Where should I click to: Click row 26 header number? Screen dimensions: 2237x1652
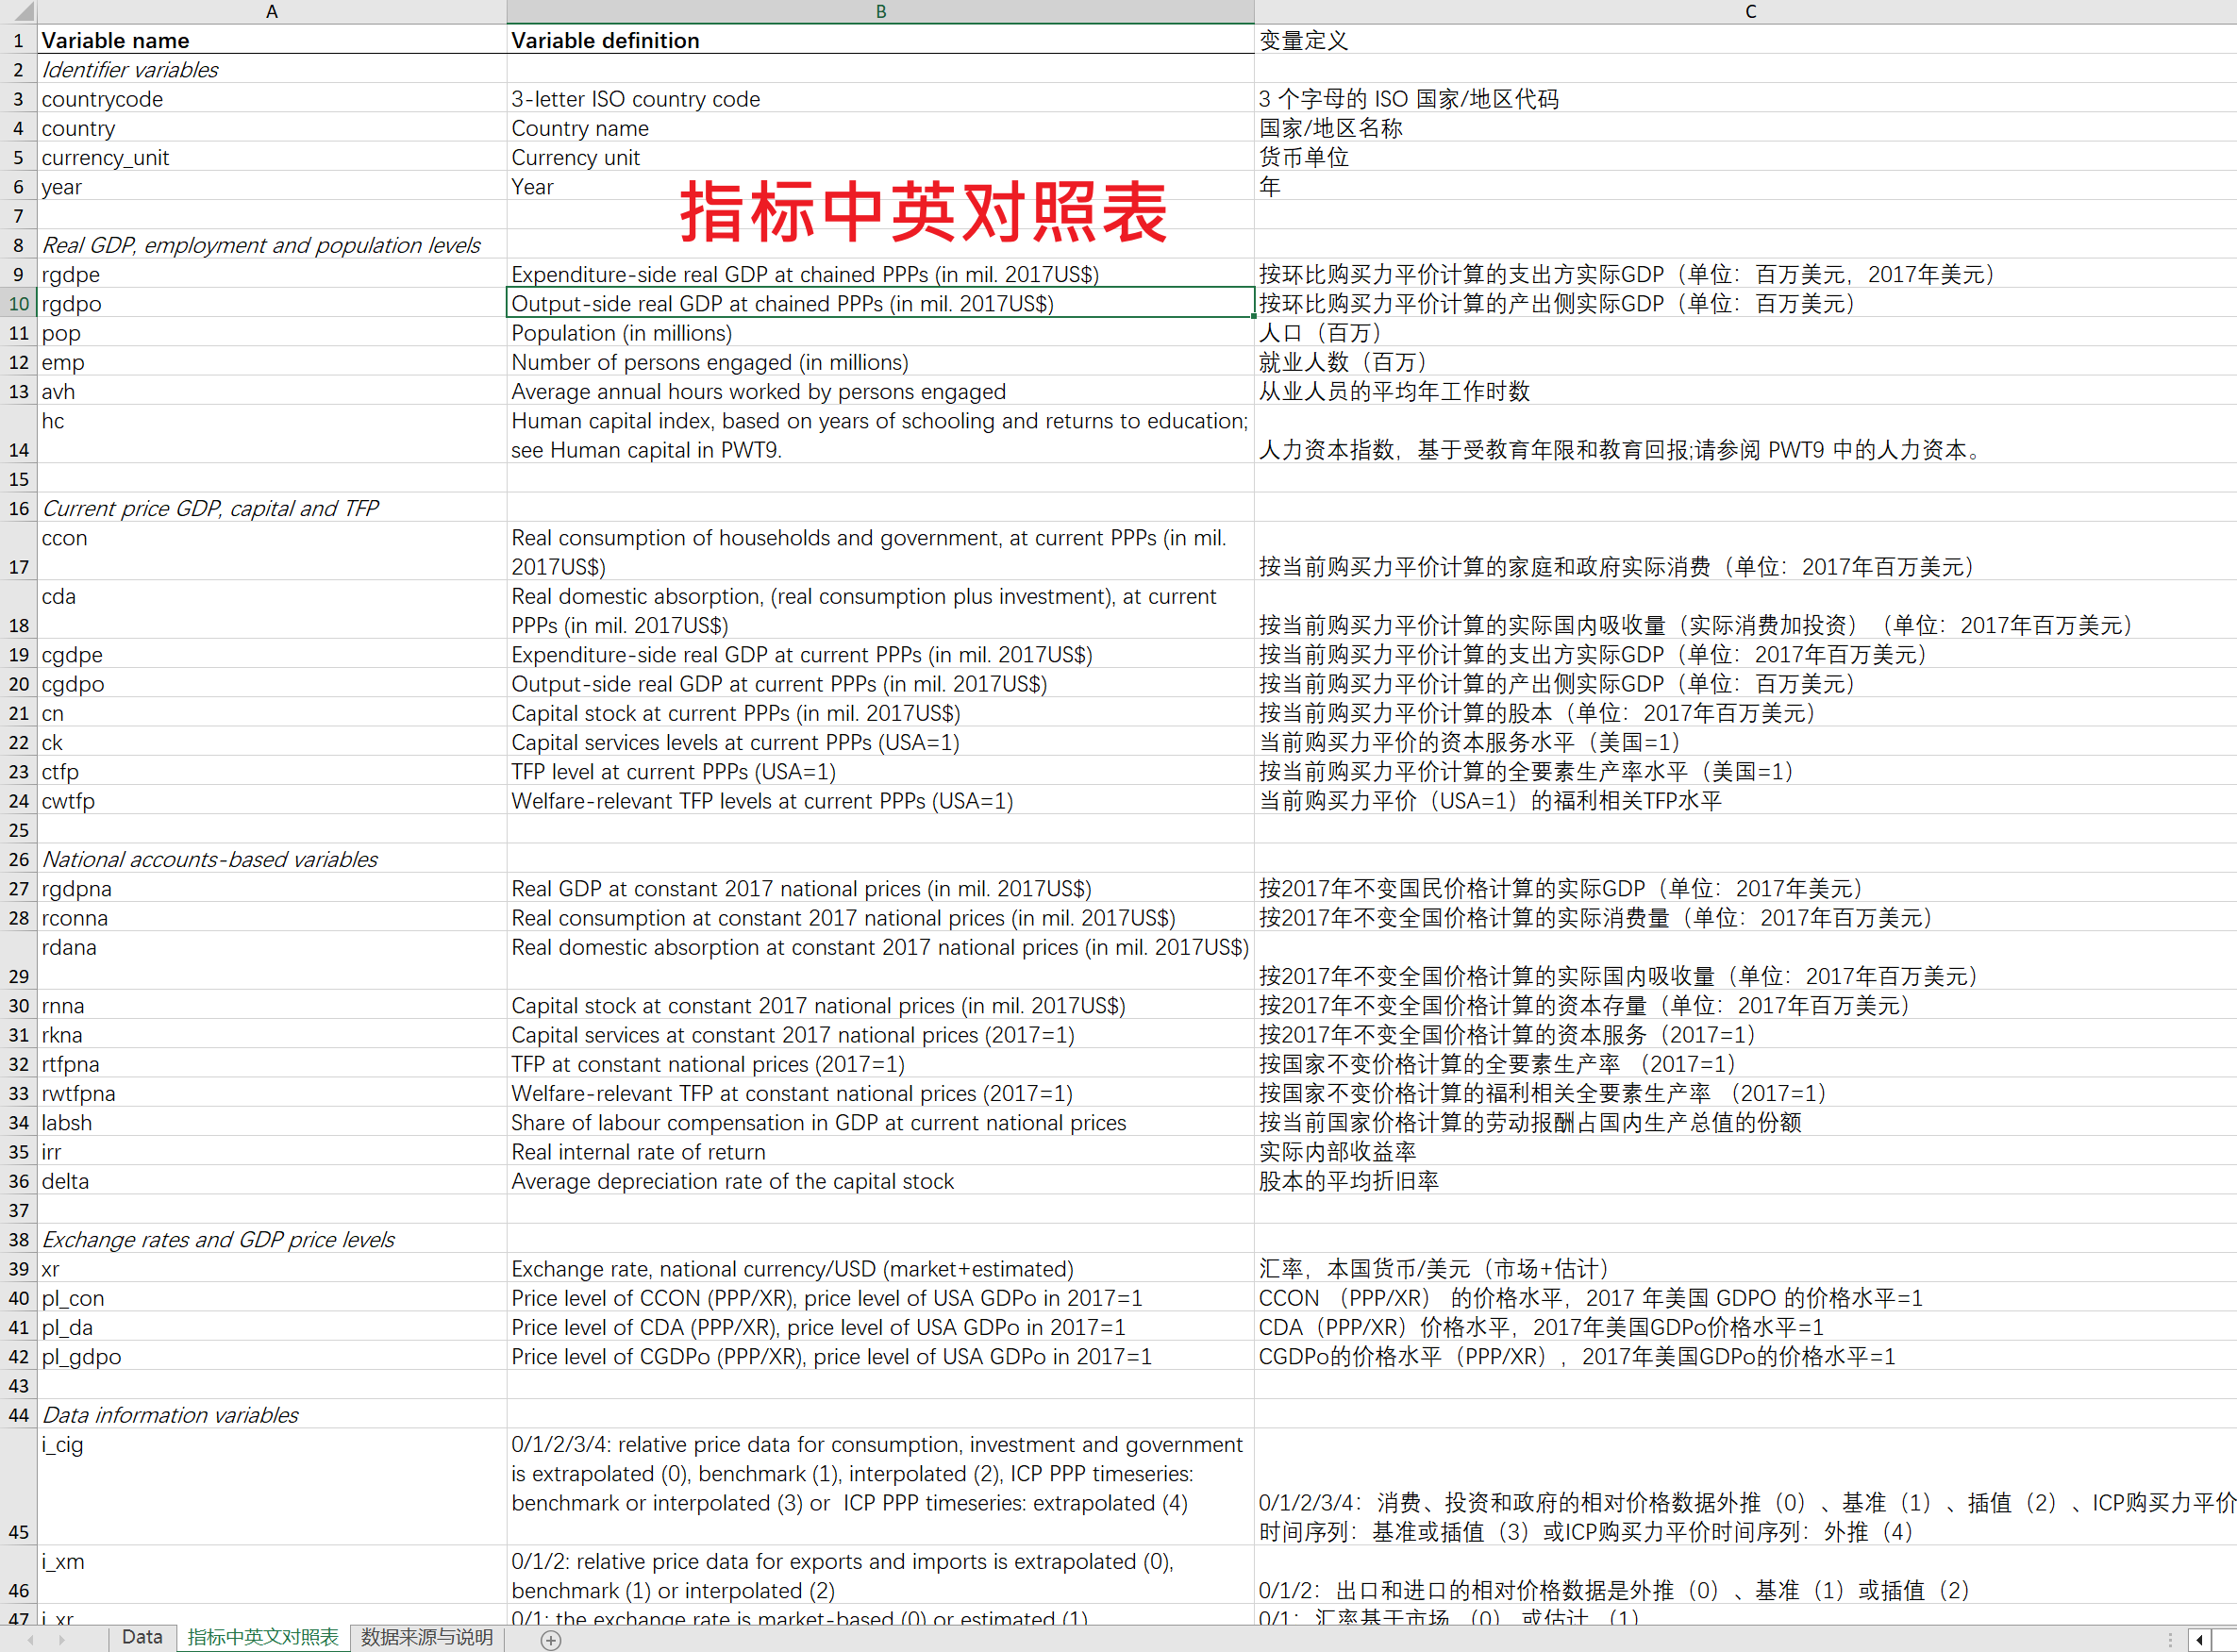click(x=18, y=860)
